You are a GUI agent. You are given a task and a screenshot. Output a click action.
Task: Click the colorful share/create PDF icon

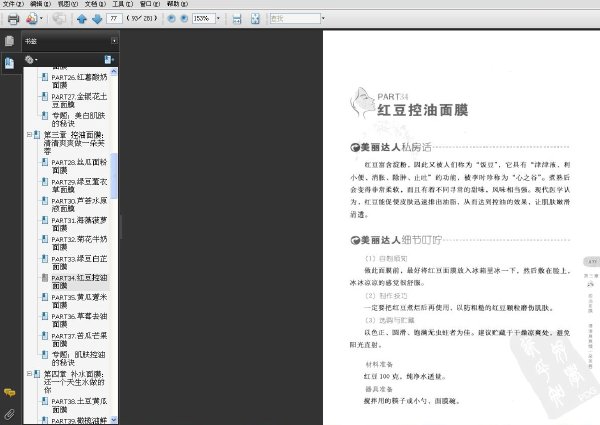coord(32,18)
